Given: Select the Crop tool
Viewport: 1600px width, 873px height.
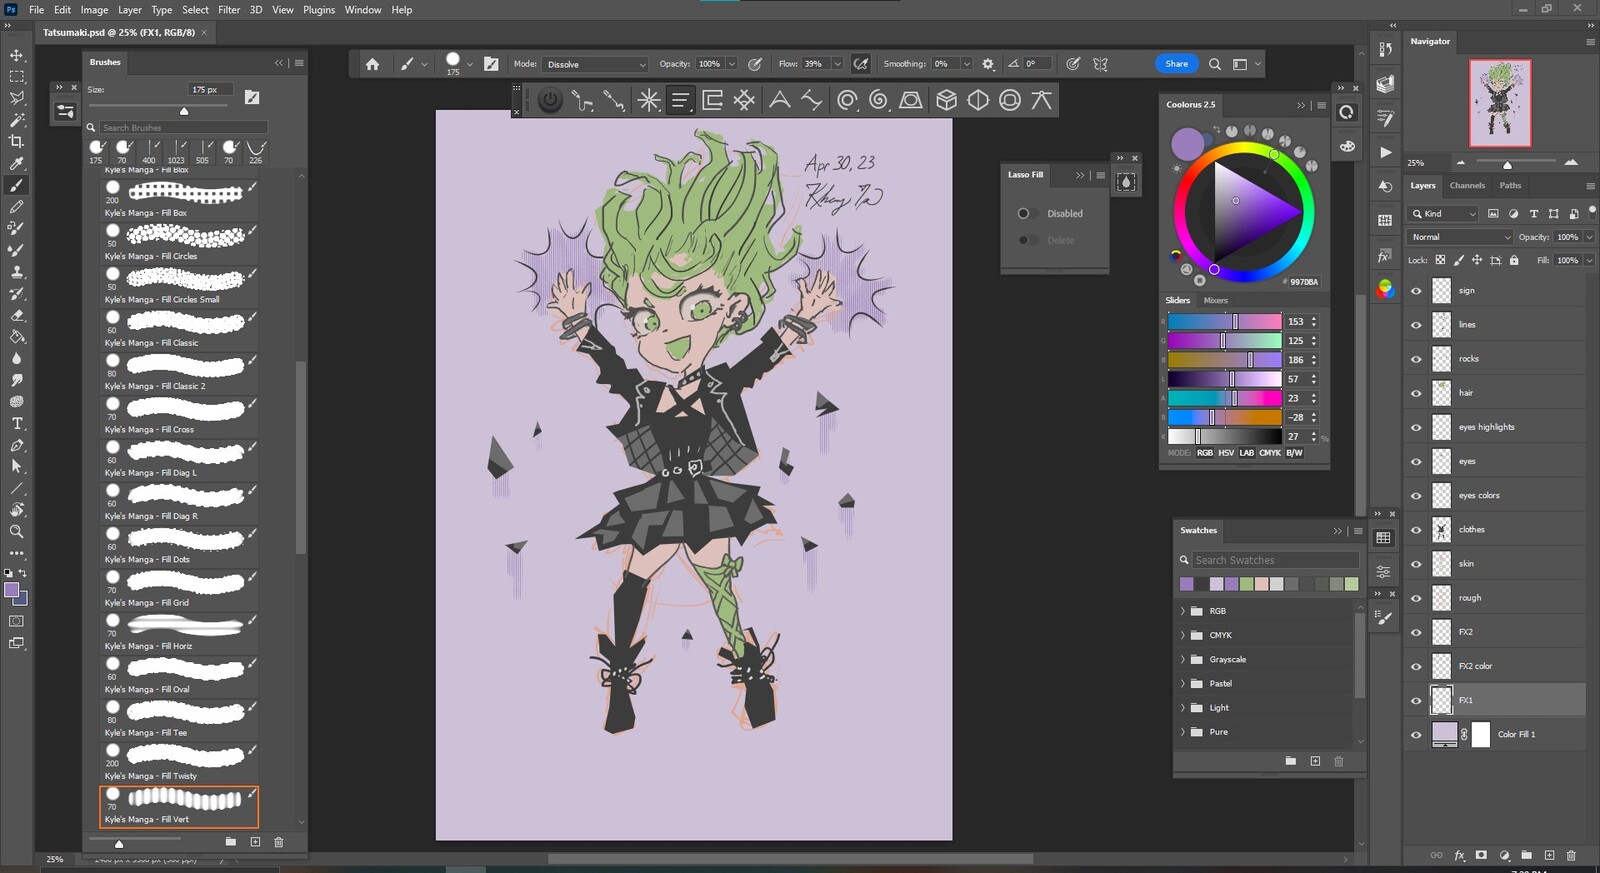Looking at the screenshot, I should [16, 141].
